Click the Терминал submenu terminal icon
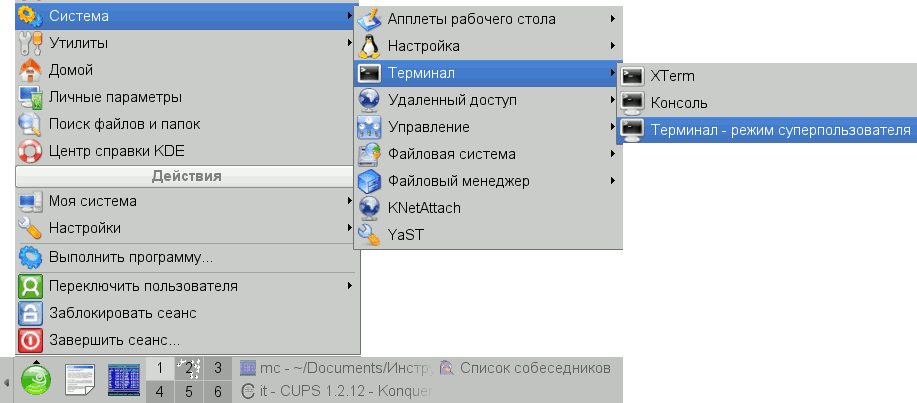 tap(369, 73)
